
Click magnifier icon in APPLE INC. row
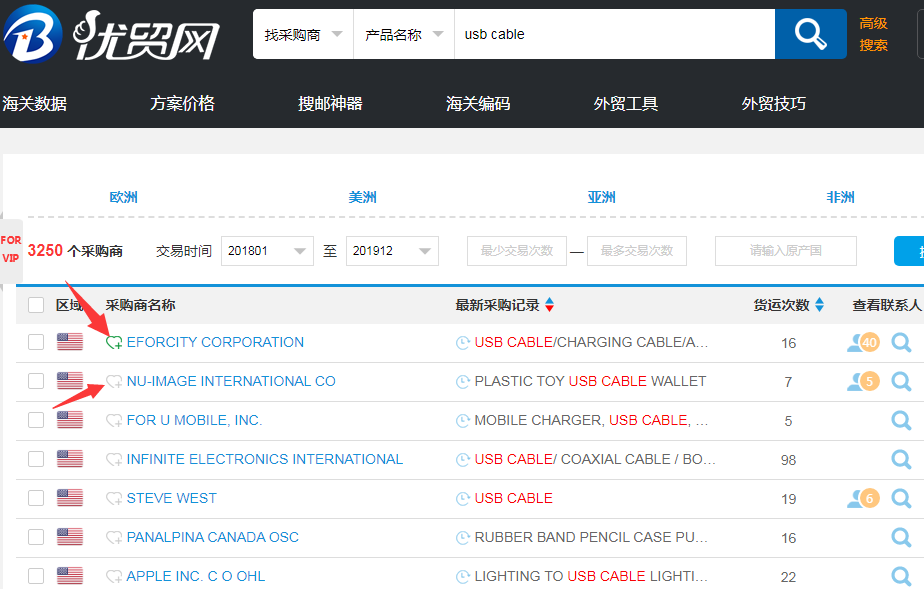901,576
